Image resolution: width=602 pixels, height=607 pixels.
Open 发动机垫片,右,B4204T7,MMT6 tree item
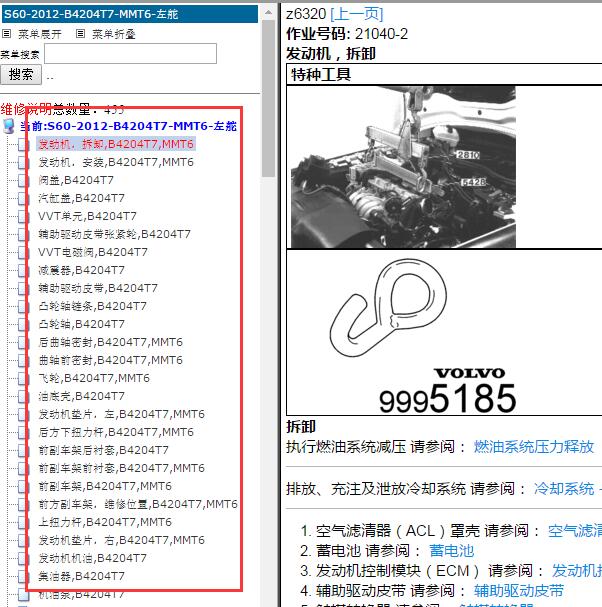[121, 540]
